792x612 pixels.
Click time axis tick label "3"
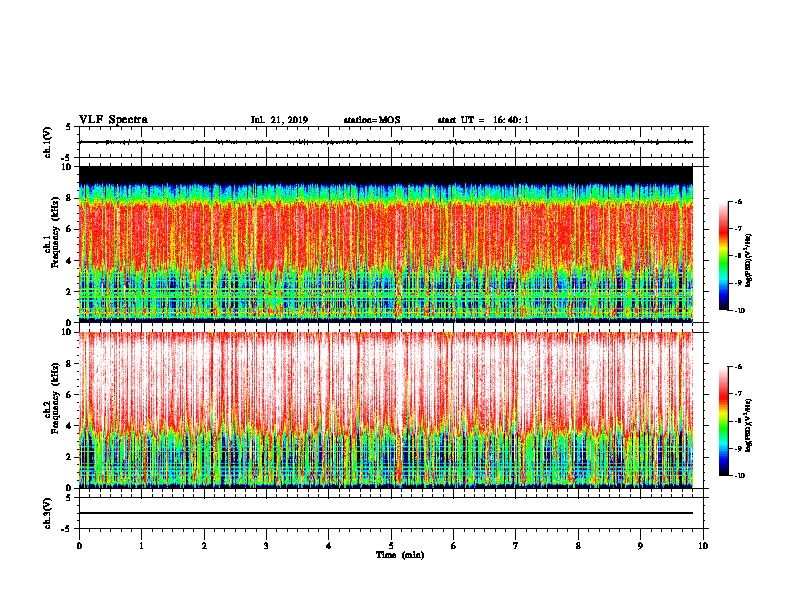[x=266, y=546]
